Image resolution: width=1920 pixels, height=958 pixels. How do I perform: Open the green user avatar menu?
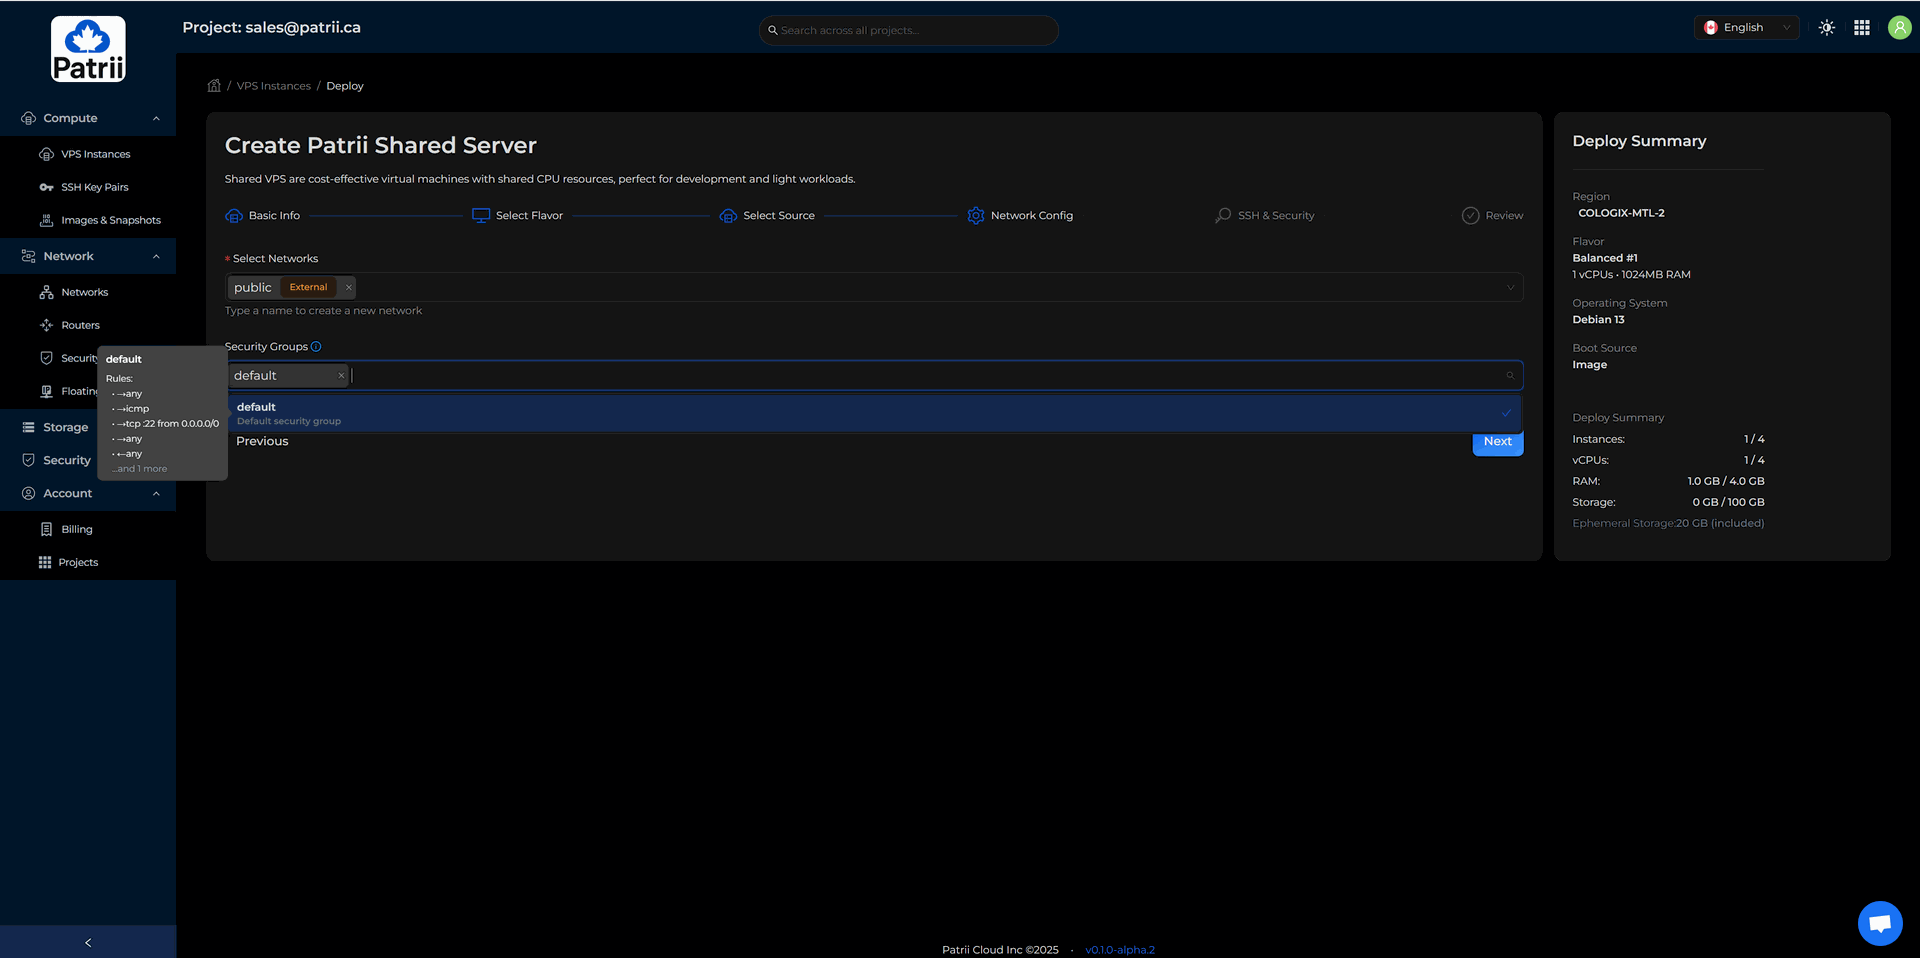point(1899,28)
